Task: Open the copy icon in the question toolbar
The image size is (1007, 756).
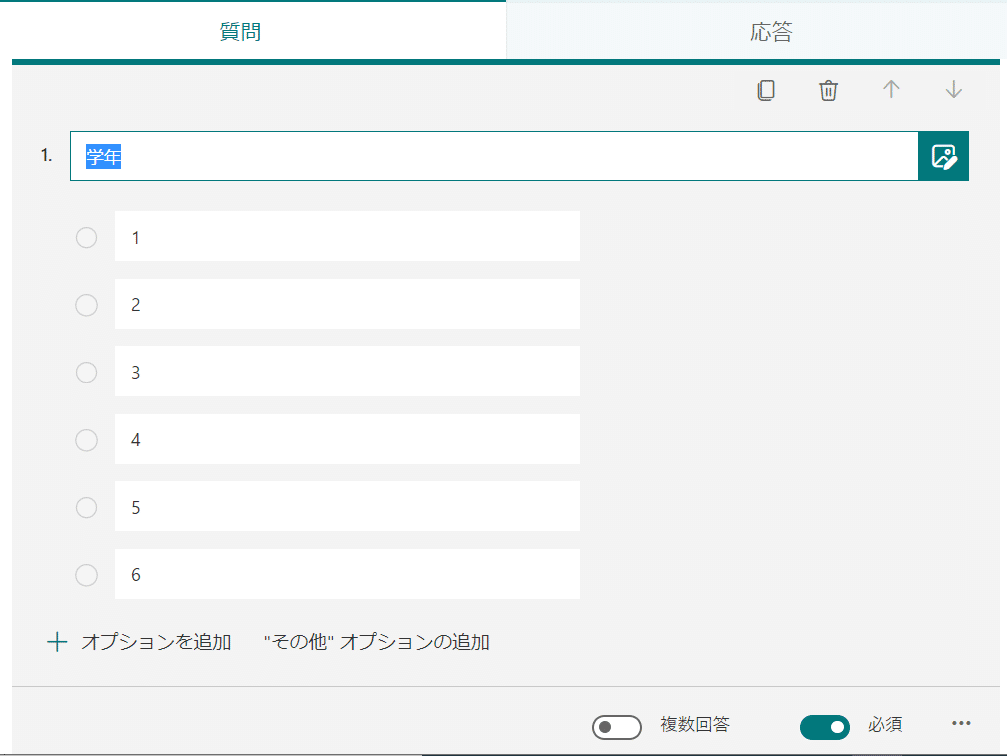Action: click(766, 90)
